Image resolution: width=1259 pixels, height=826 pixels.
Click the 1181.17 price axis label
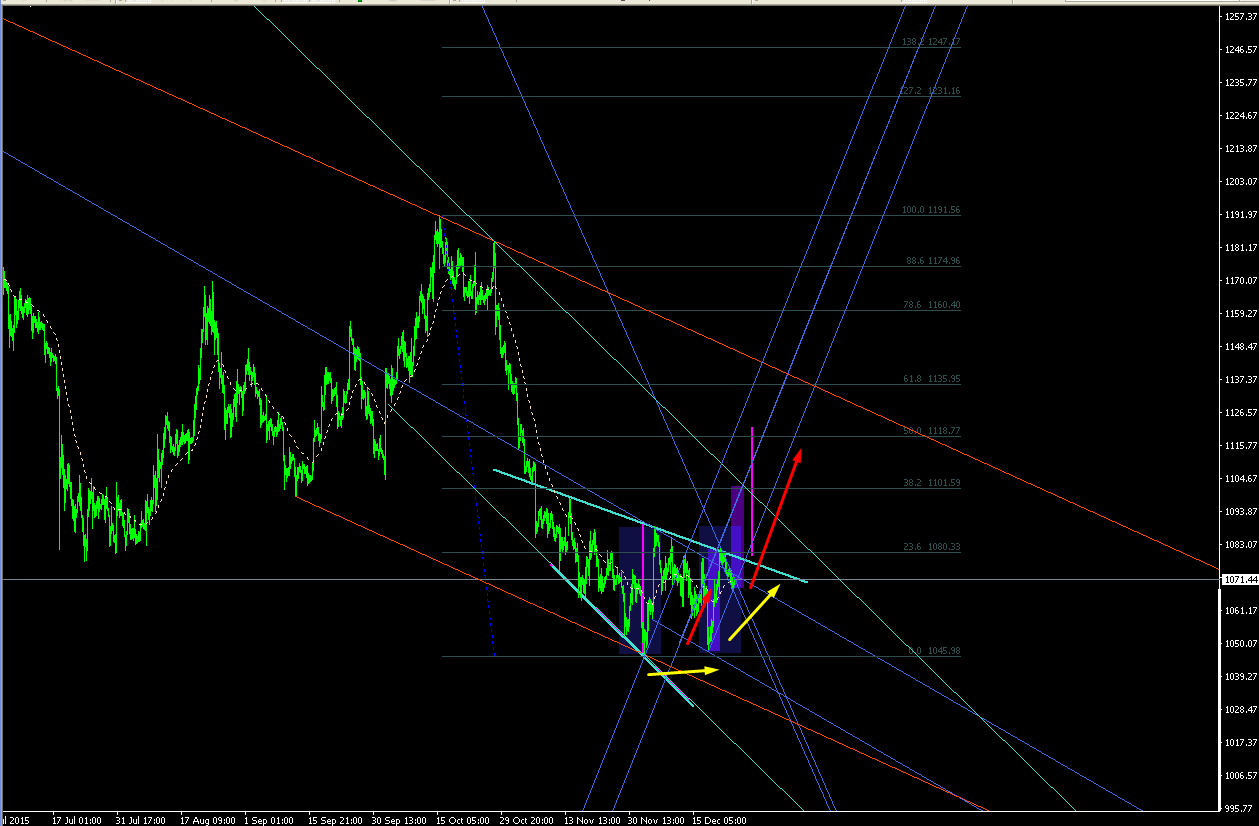point(1241,248)
